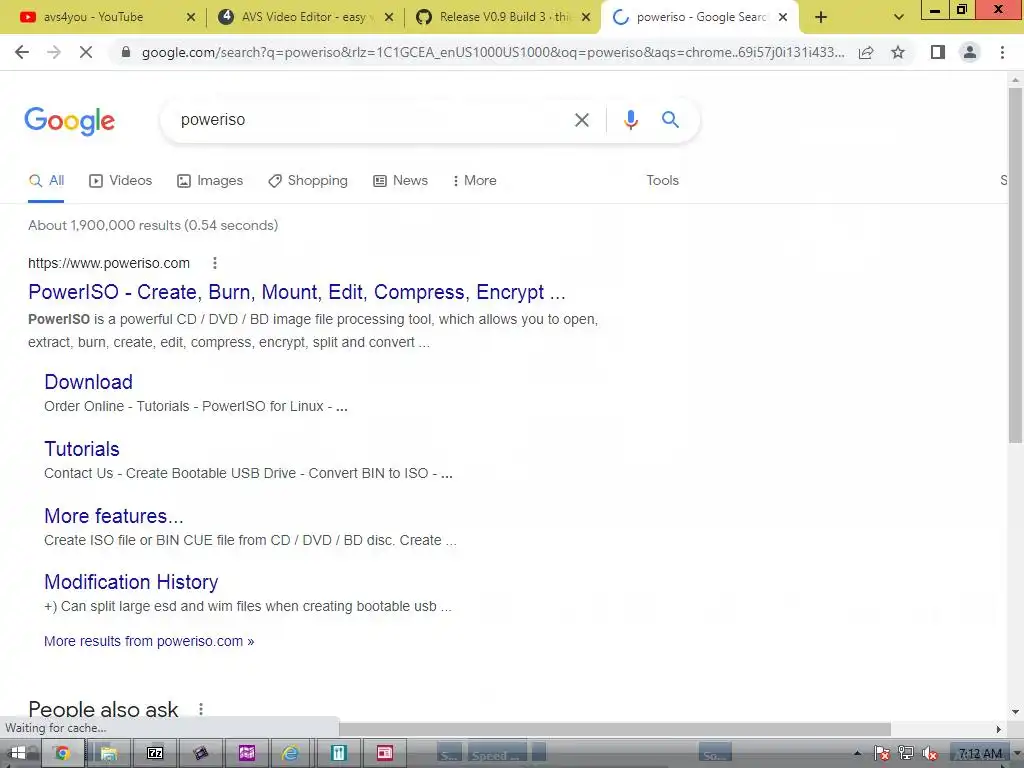Go back with the browser back arrow

(22, 52)
